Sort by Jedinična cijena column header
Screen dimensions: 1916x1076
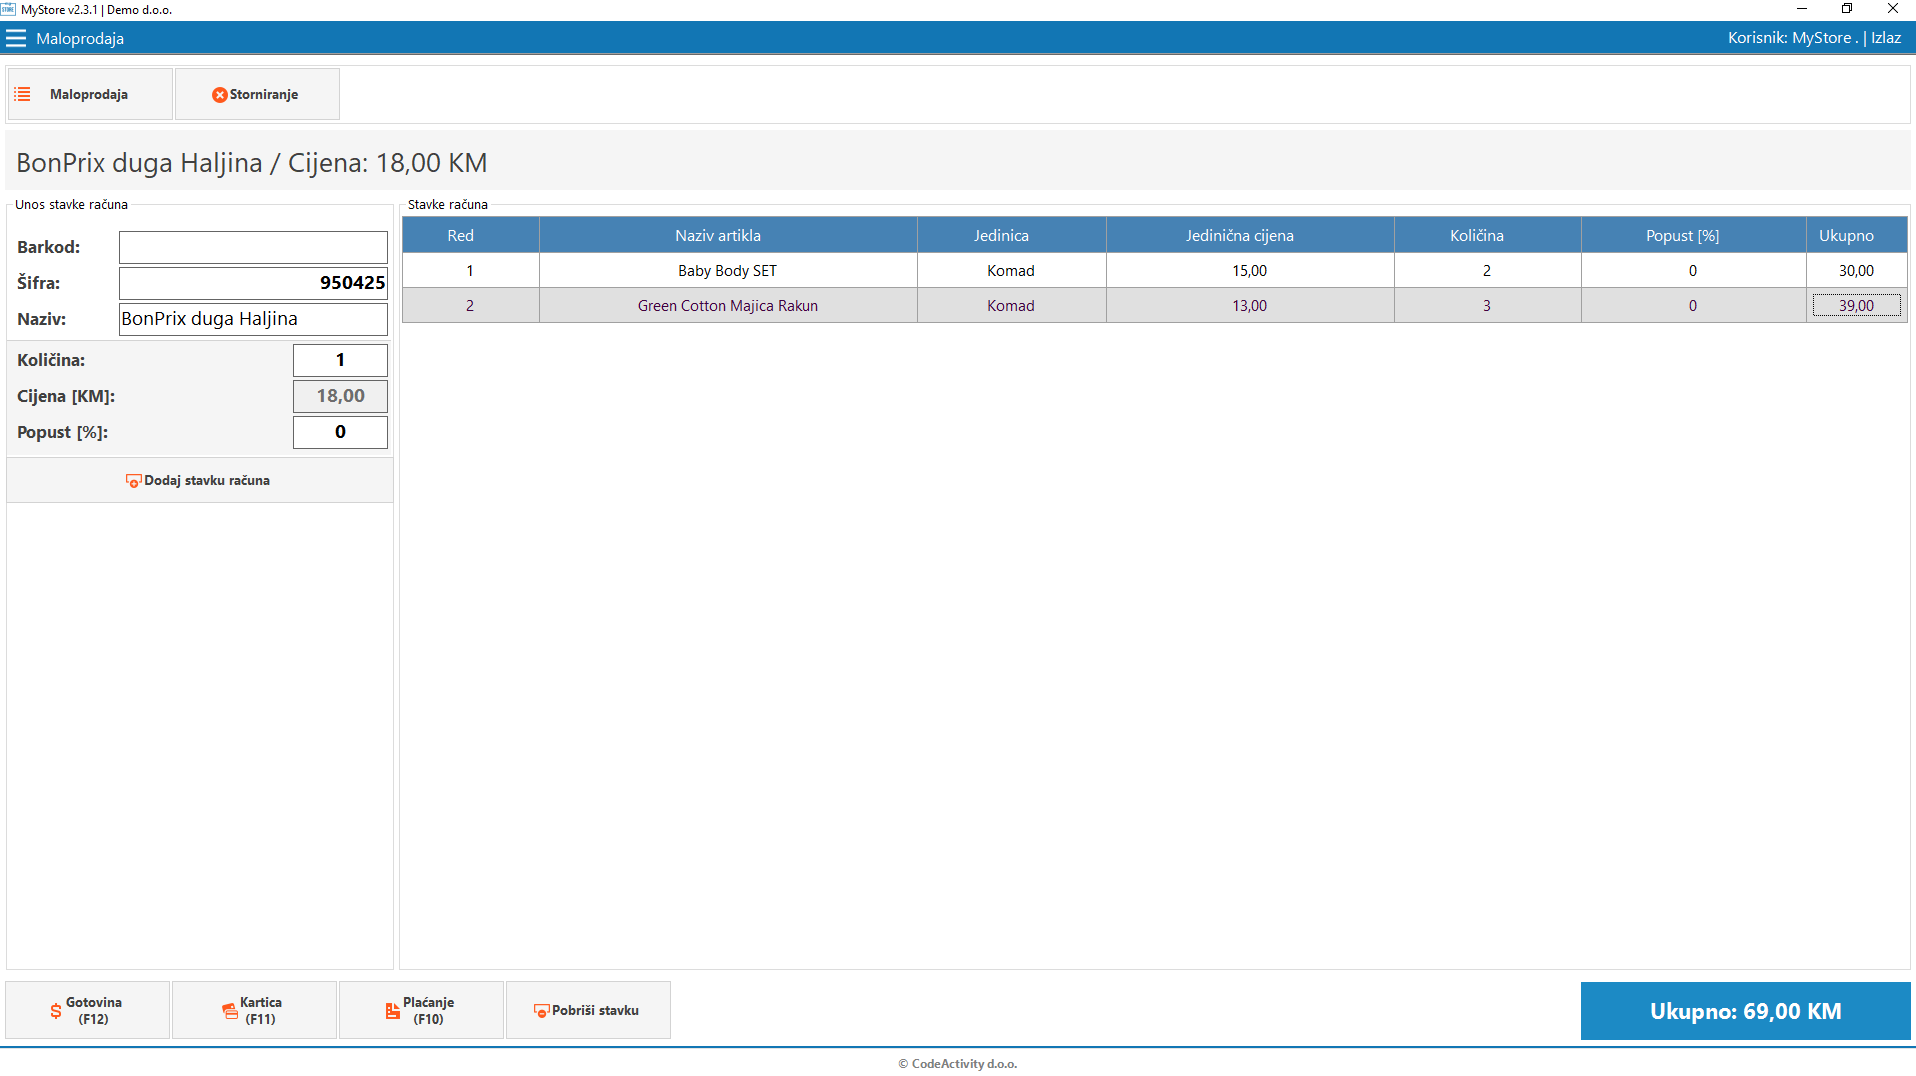click(x=1250, y=235)
